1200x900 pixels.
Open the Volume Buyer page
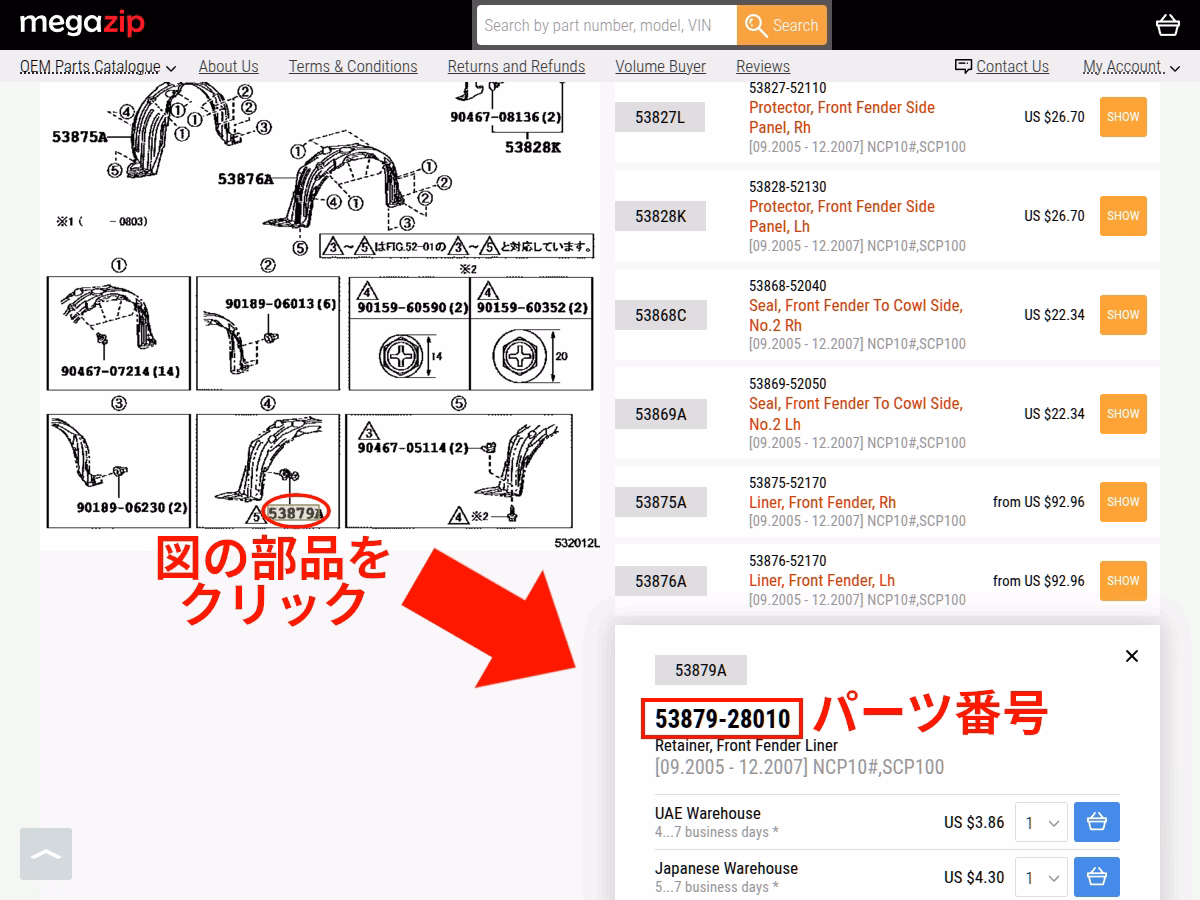coord(660,67)
